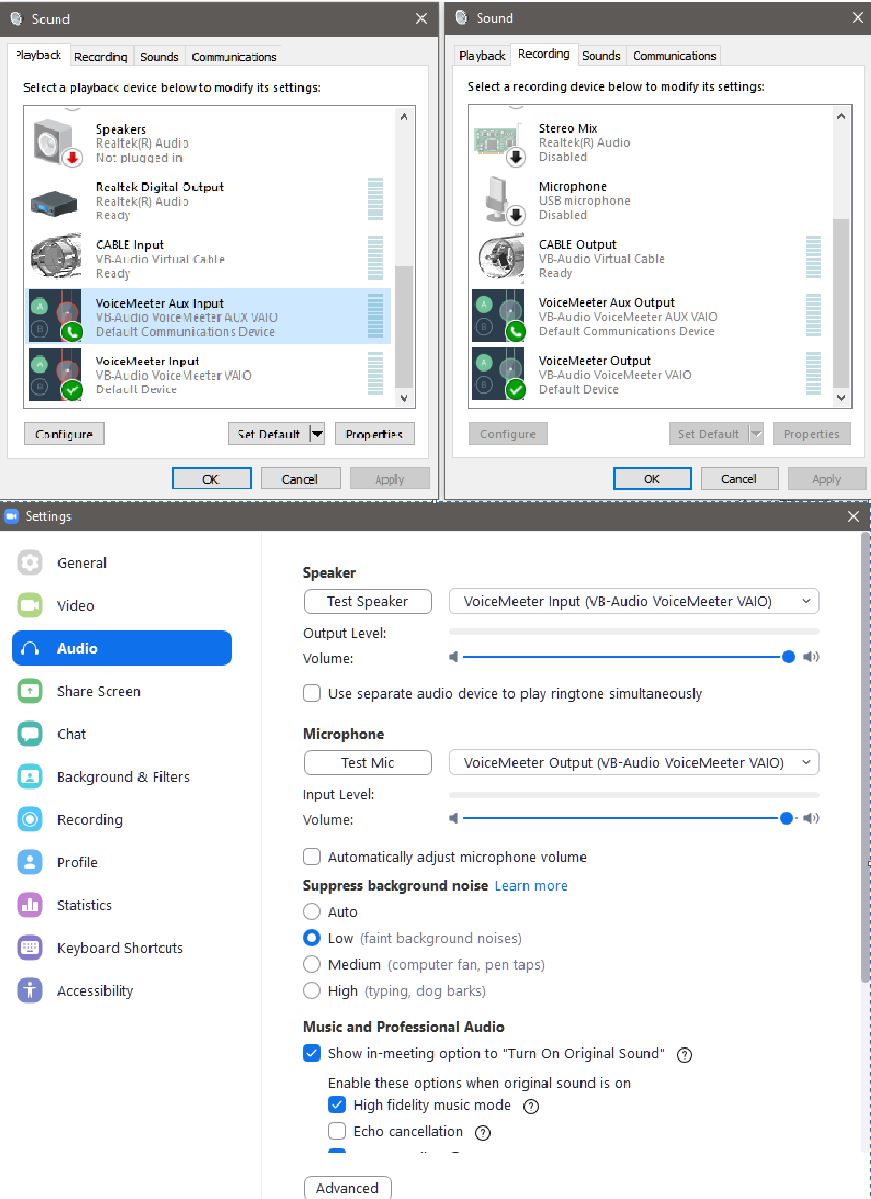This screenshot has width=871, height=1199.
Task: Open Sounds tab in right Sound window
Action: pos(601,56)
